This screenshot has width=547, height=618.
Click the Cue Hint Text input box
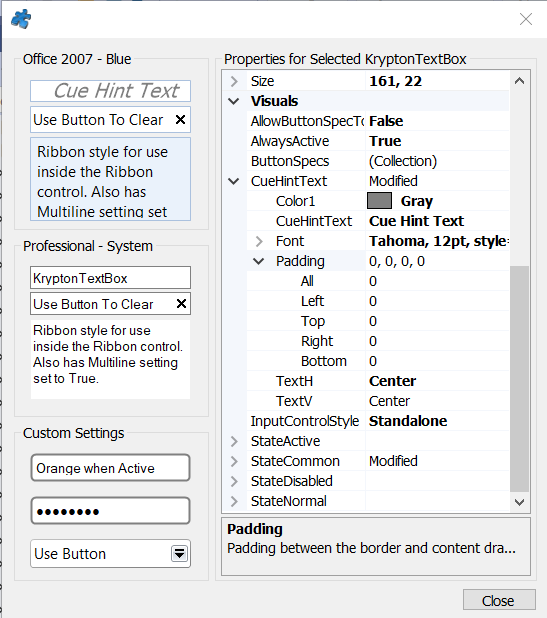point(110,91)
